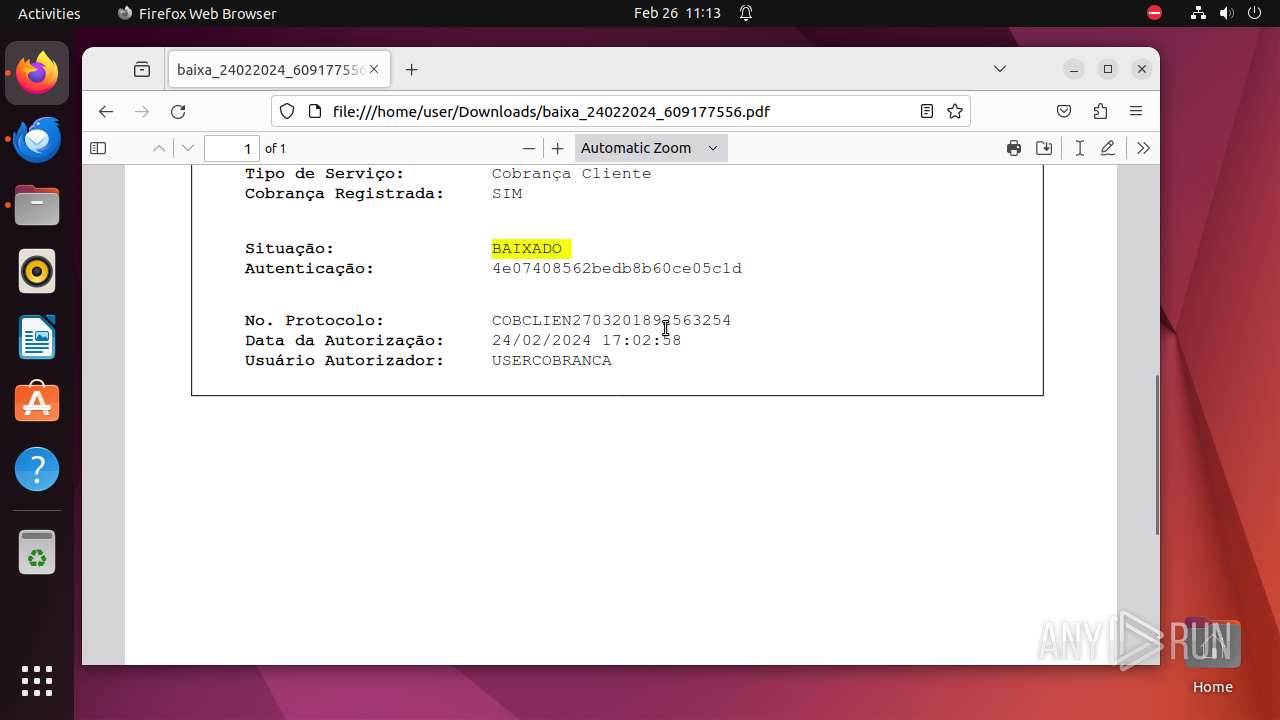The width and height of the screenshot is (1280, 720).
Task: Open the network status icon
Action: tap(1199, 13)
